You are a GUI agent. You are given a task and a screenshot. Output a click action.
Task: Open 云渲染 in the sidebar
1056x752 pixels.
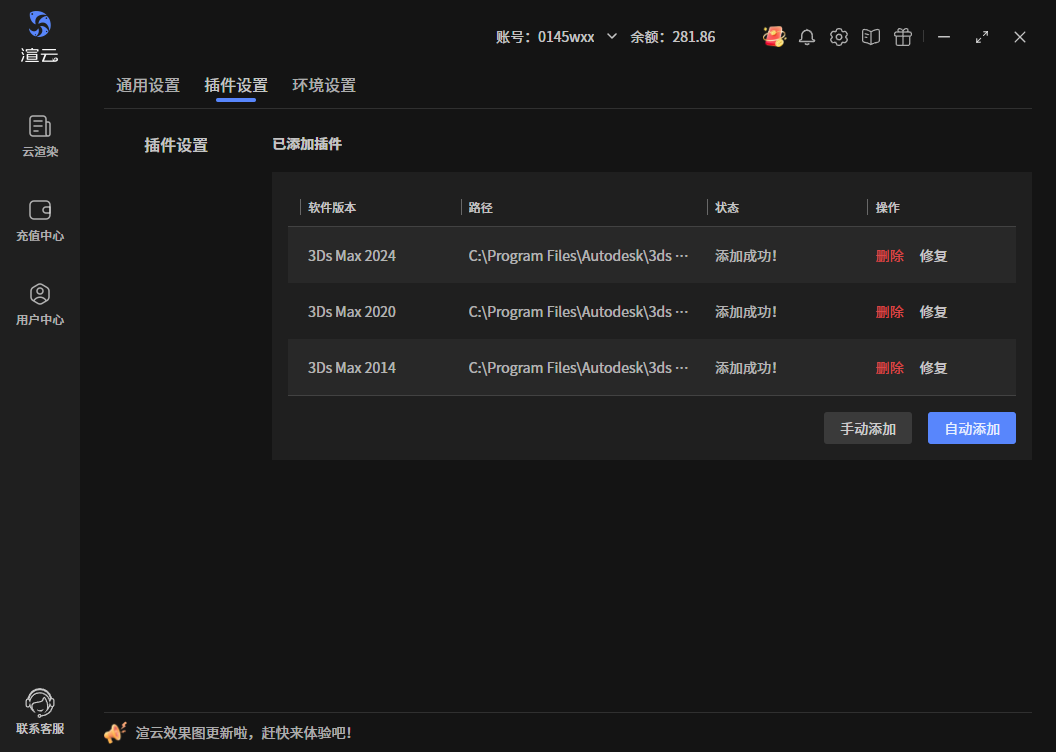click(40, 137)
